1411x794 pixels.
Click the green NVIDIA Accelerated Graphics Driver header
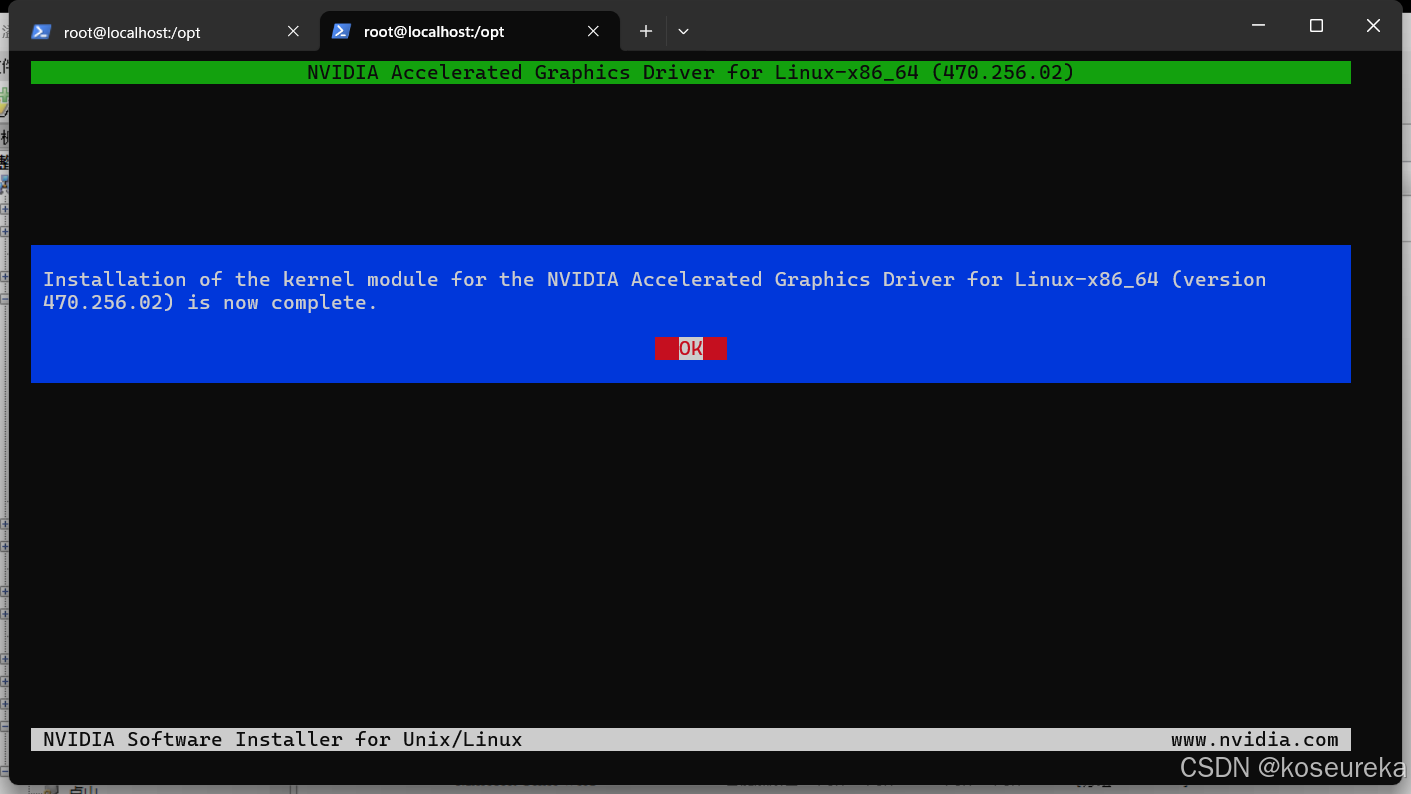pos(691,72)
